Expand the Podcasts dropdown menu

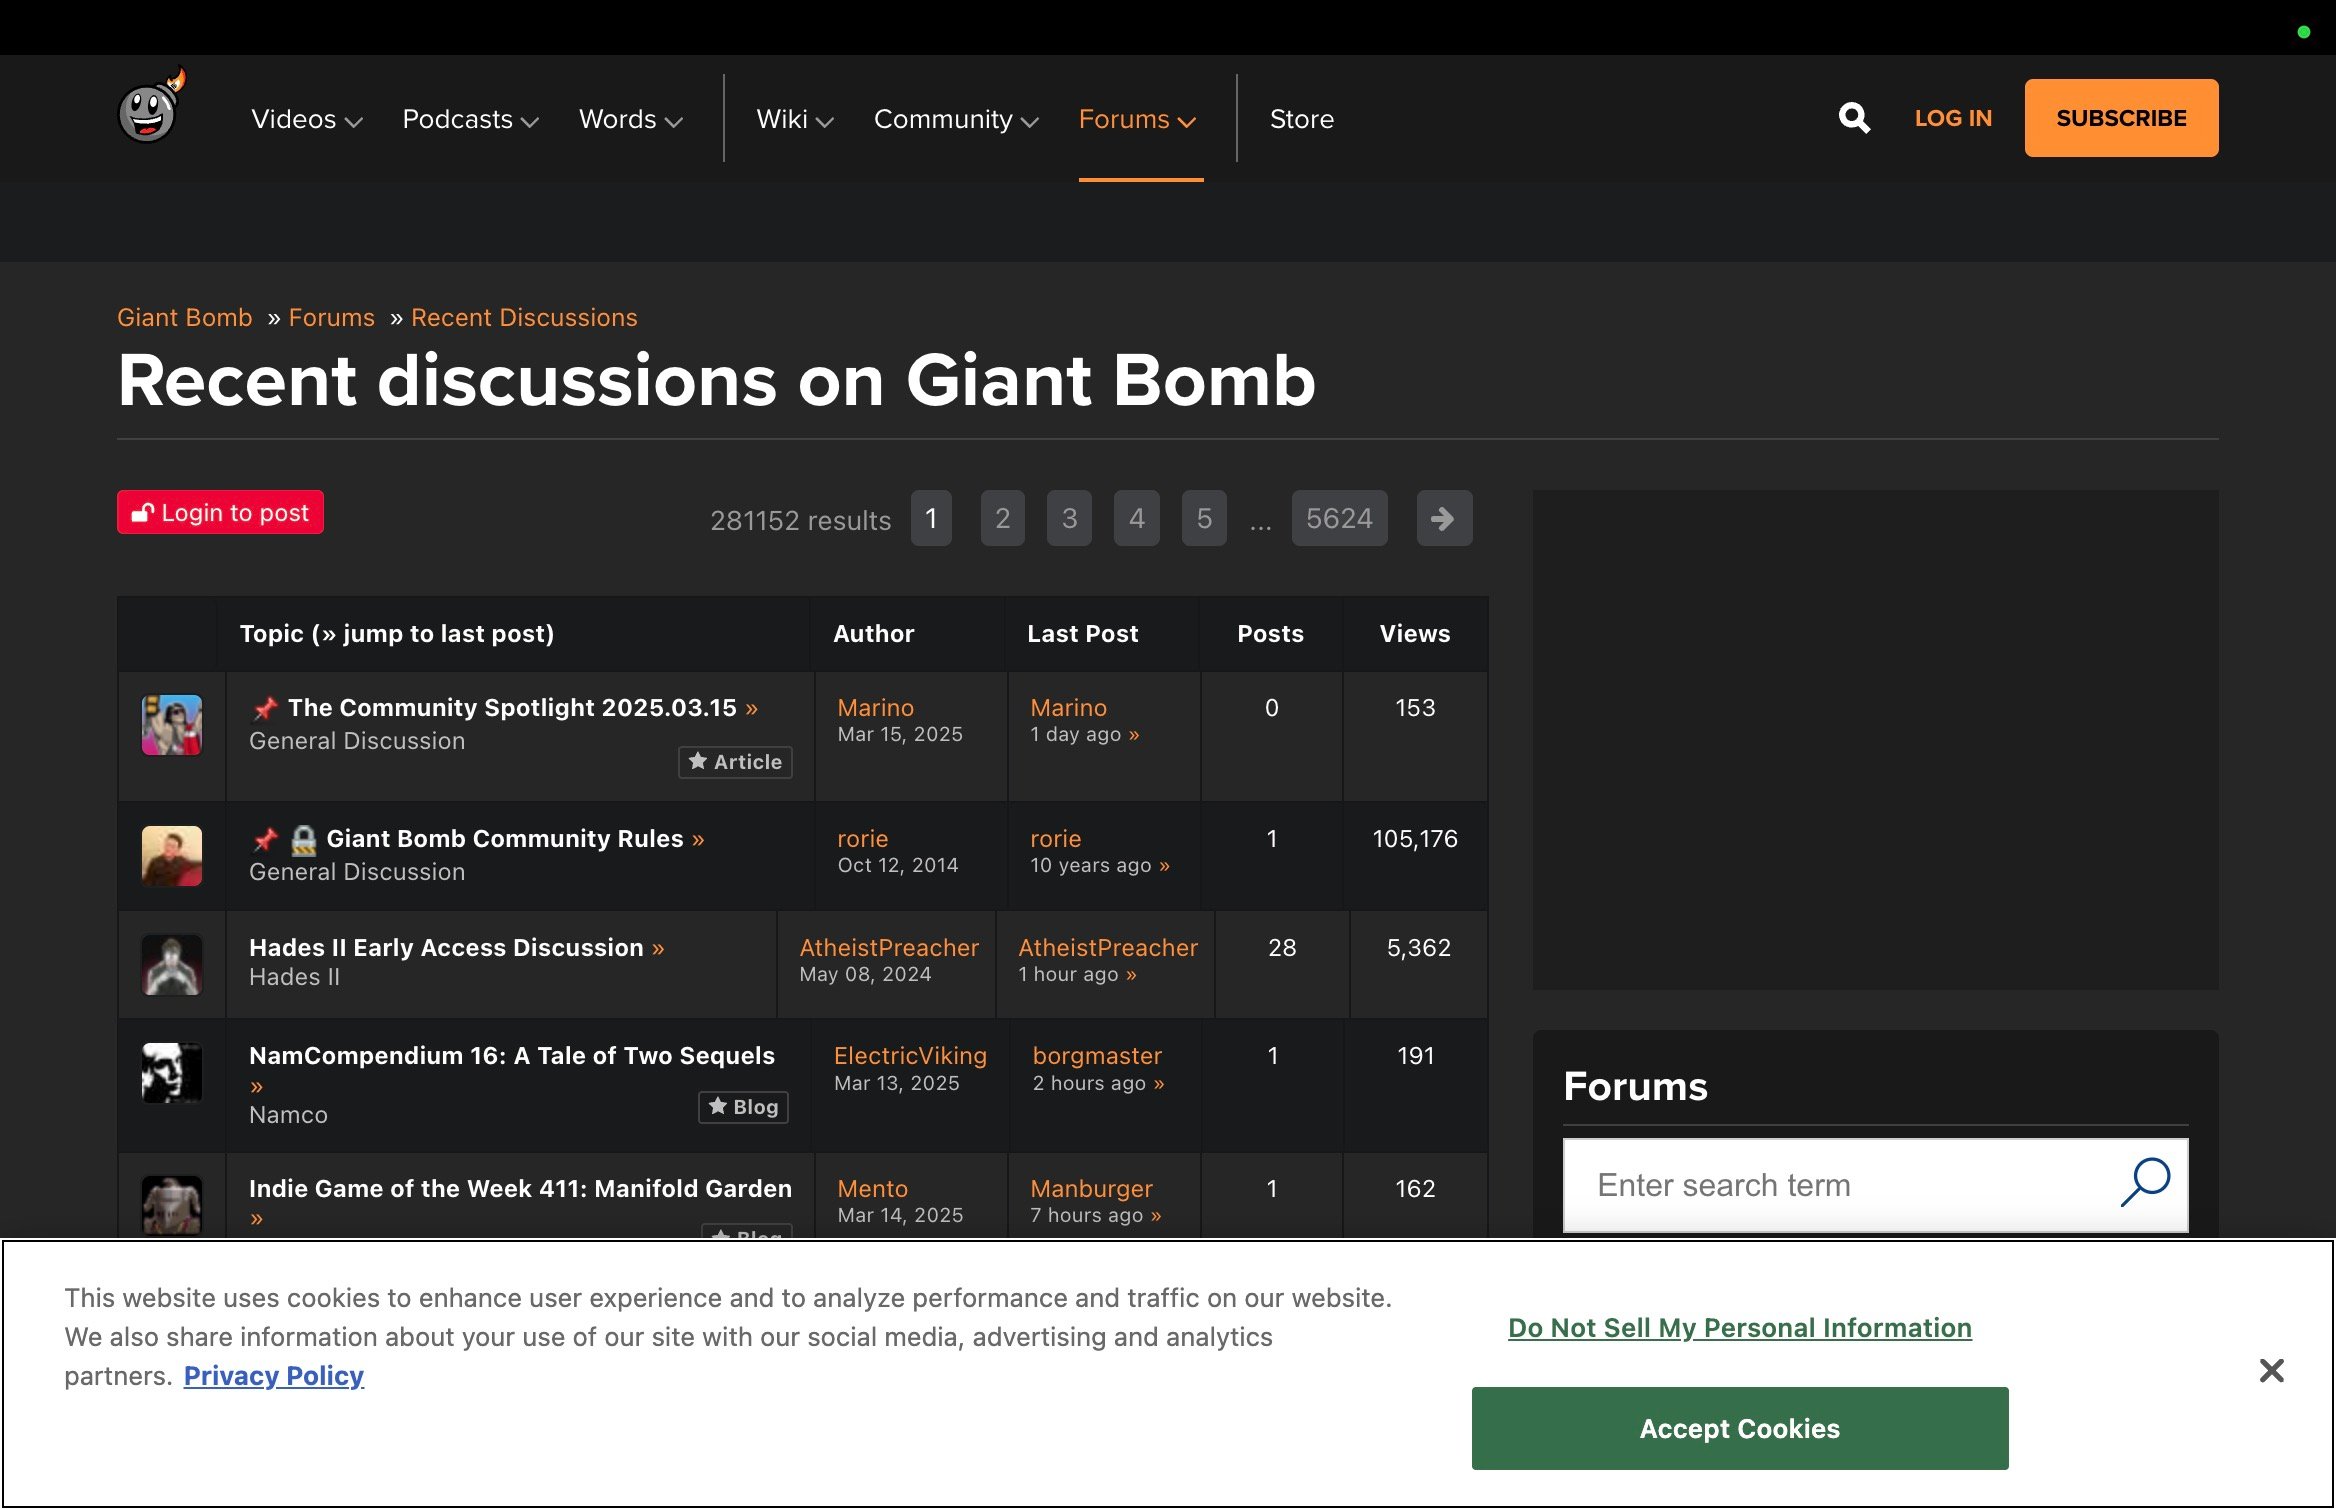pyautogui.click(x=470, y=119)
